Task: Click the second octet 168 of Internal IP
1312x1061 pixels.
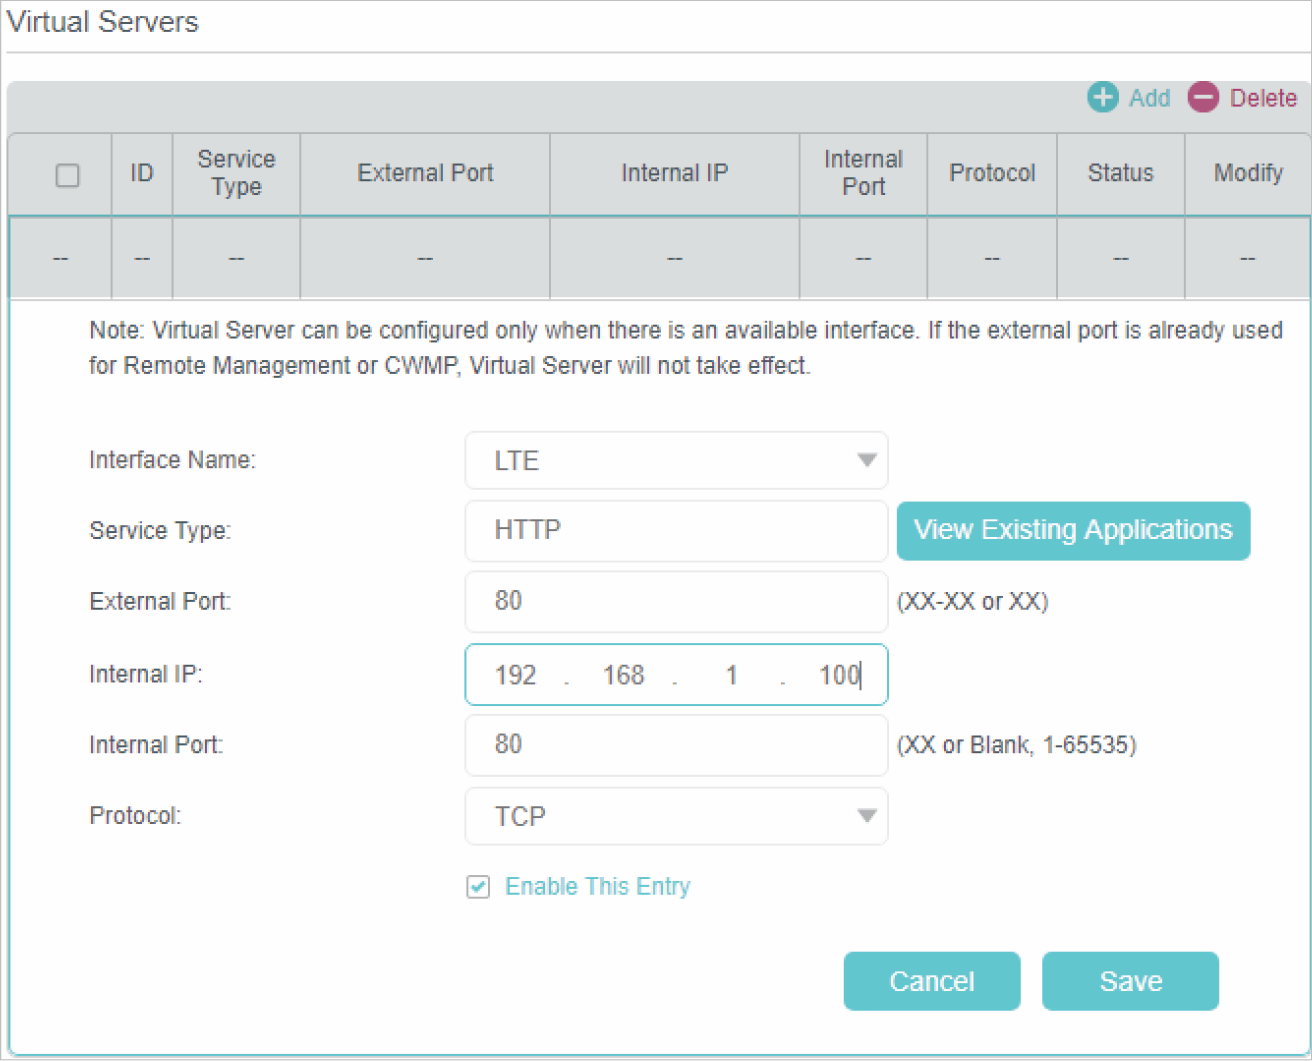Action: [x=623, y=675]
